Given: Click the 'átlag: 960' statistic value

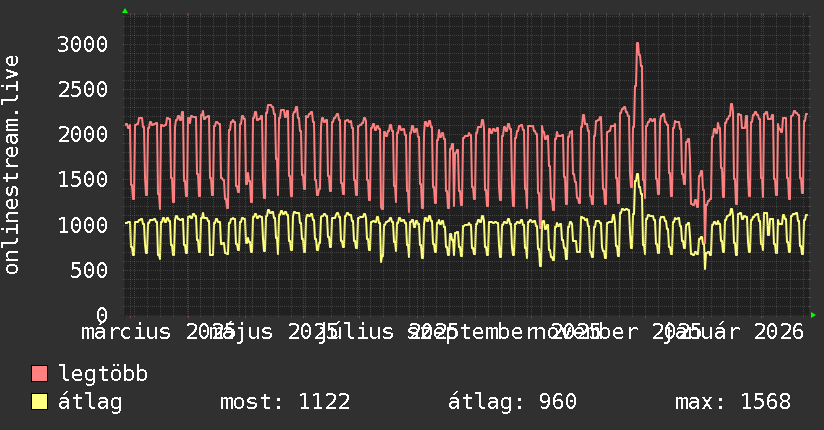Looking at the screenshot, I should (x=512, y=402).
